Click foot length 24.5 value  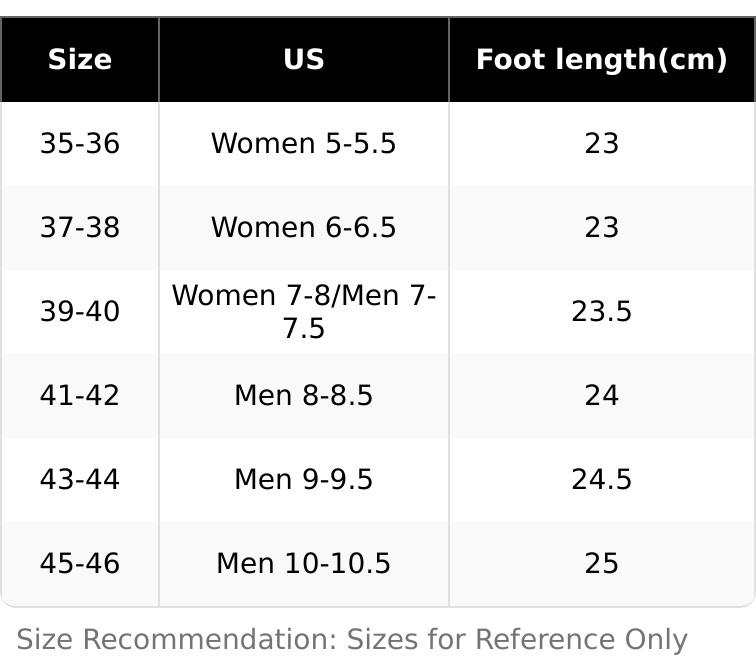[x=601, y=480]
